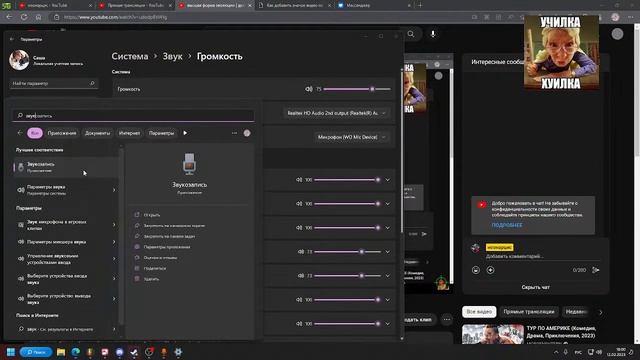This screenshot has height=360, width=640.
Task: Open video more actions (three dots) button
Action: (447, 320)
